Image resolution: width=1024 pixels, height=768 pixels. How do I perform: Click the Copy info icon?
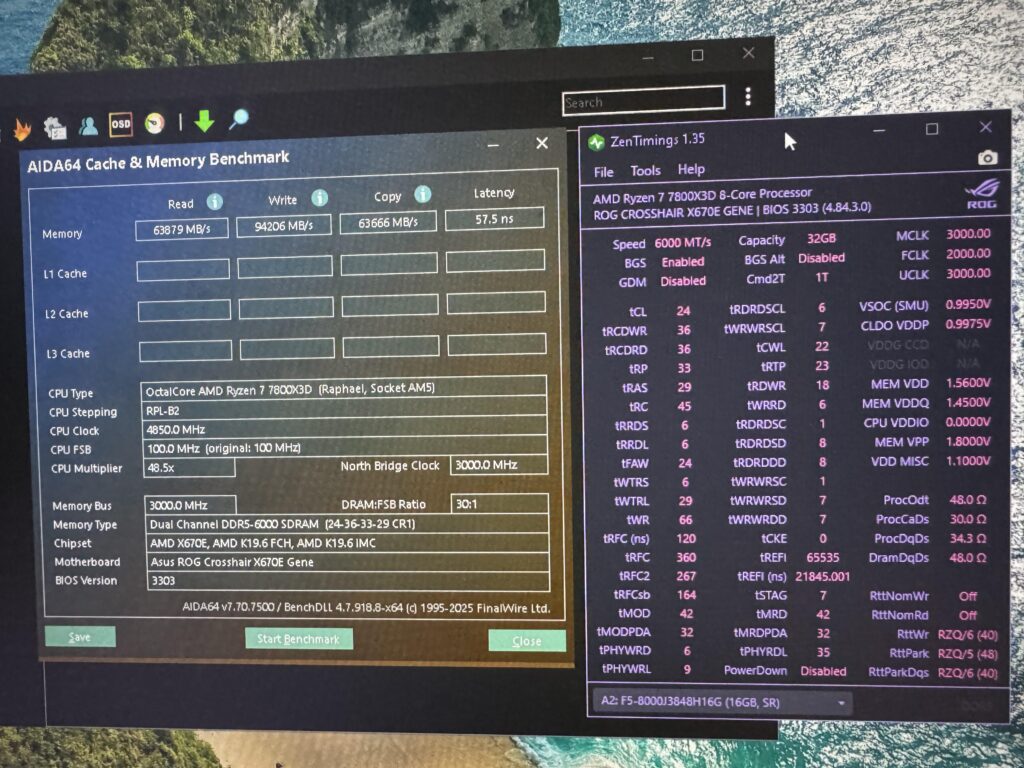(423, 194)
